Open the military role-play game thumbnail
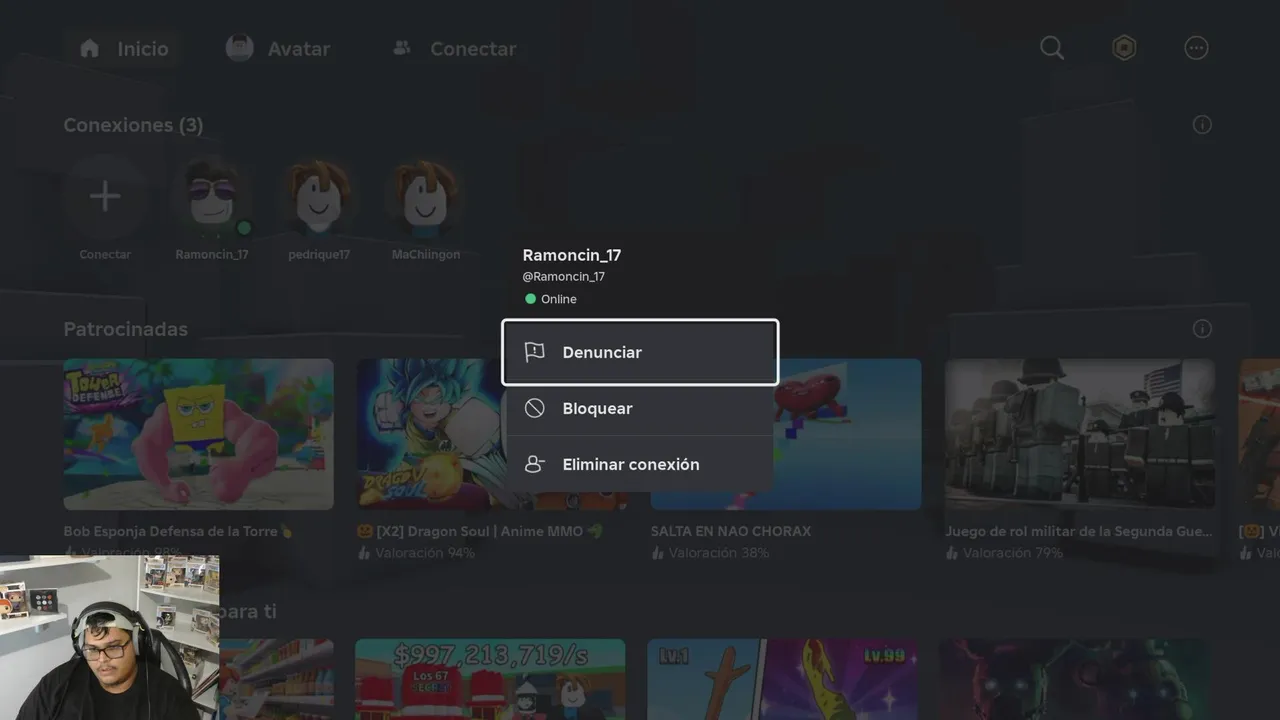This screenshot has height=720, width=1280. pos(1080,434)
